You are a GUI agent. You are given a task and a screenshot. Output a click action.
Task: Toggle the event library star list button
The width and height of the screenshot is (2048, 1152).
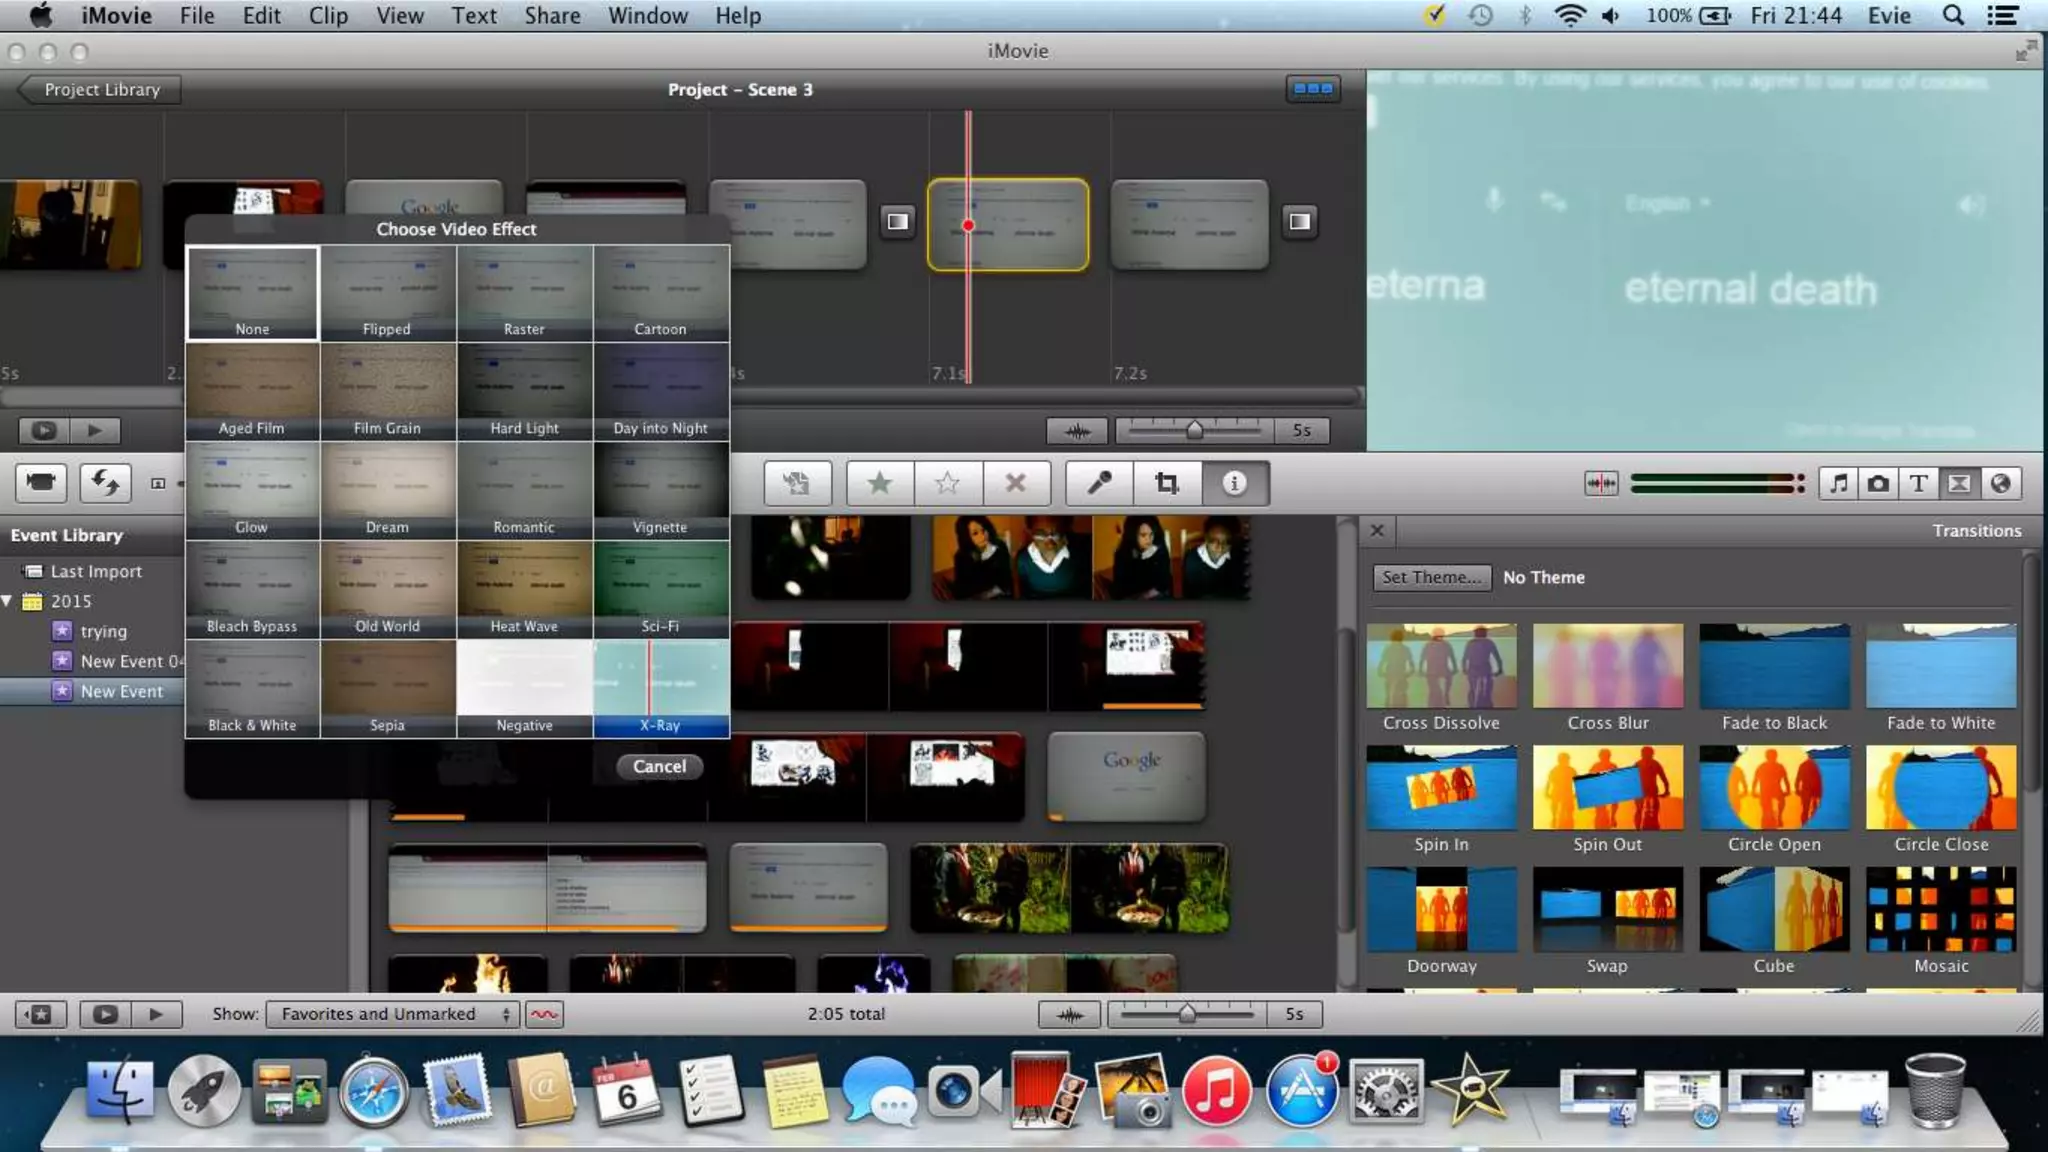click(41, 1014)
